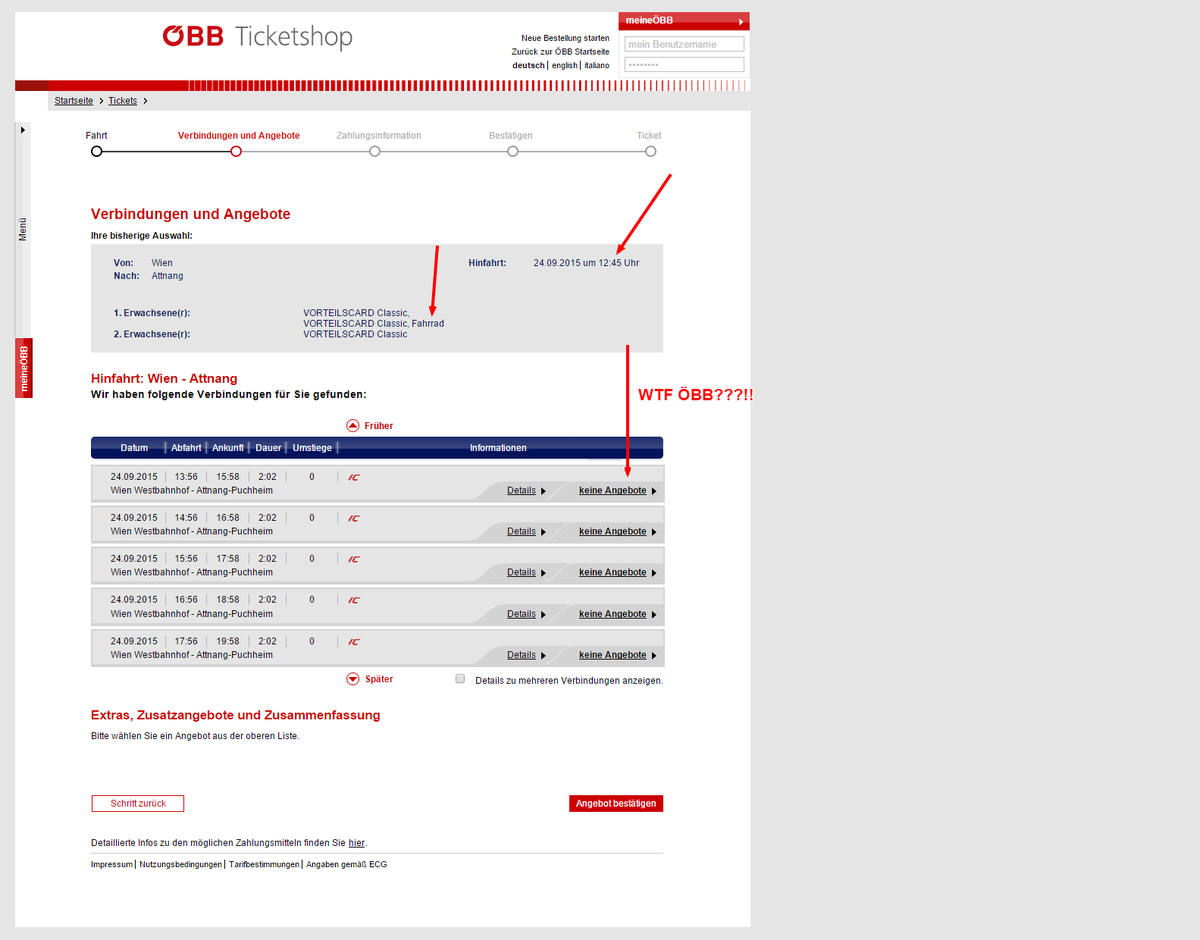Image resolution: width=1200 pixels, height=940 pixels.
Task: Click the Früher up-arrow icon
Action: [x=353, y=425]
